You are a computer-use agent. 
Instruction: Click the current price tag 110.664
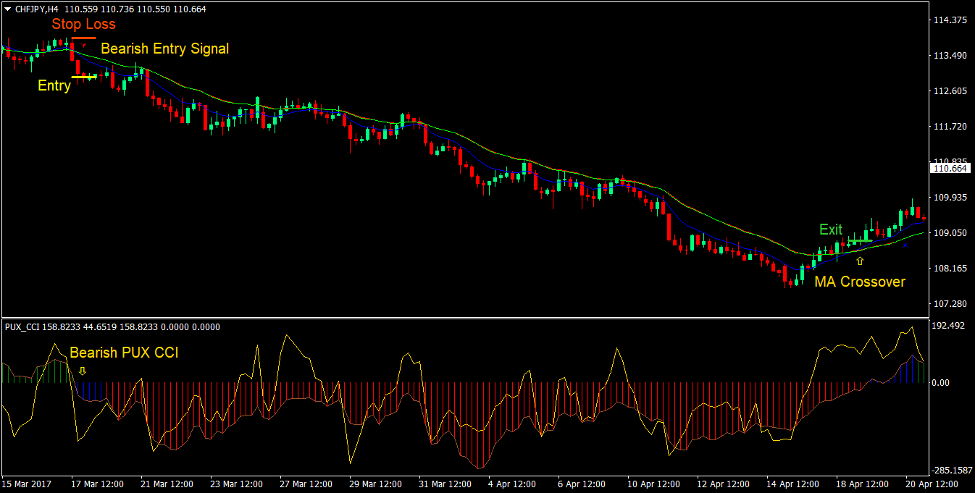pyautogui.click(x=951, y=169)
